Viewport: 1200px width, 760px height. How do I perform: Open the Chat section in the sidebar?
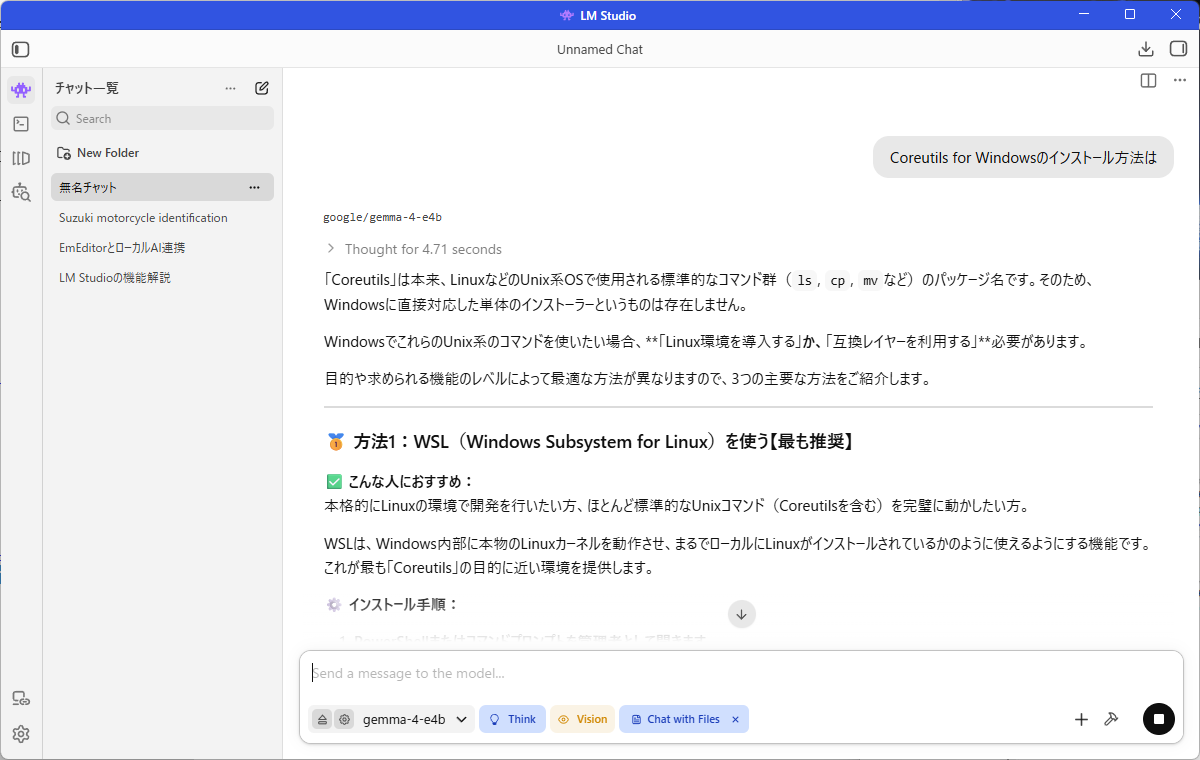(21, 90)
